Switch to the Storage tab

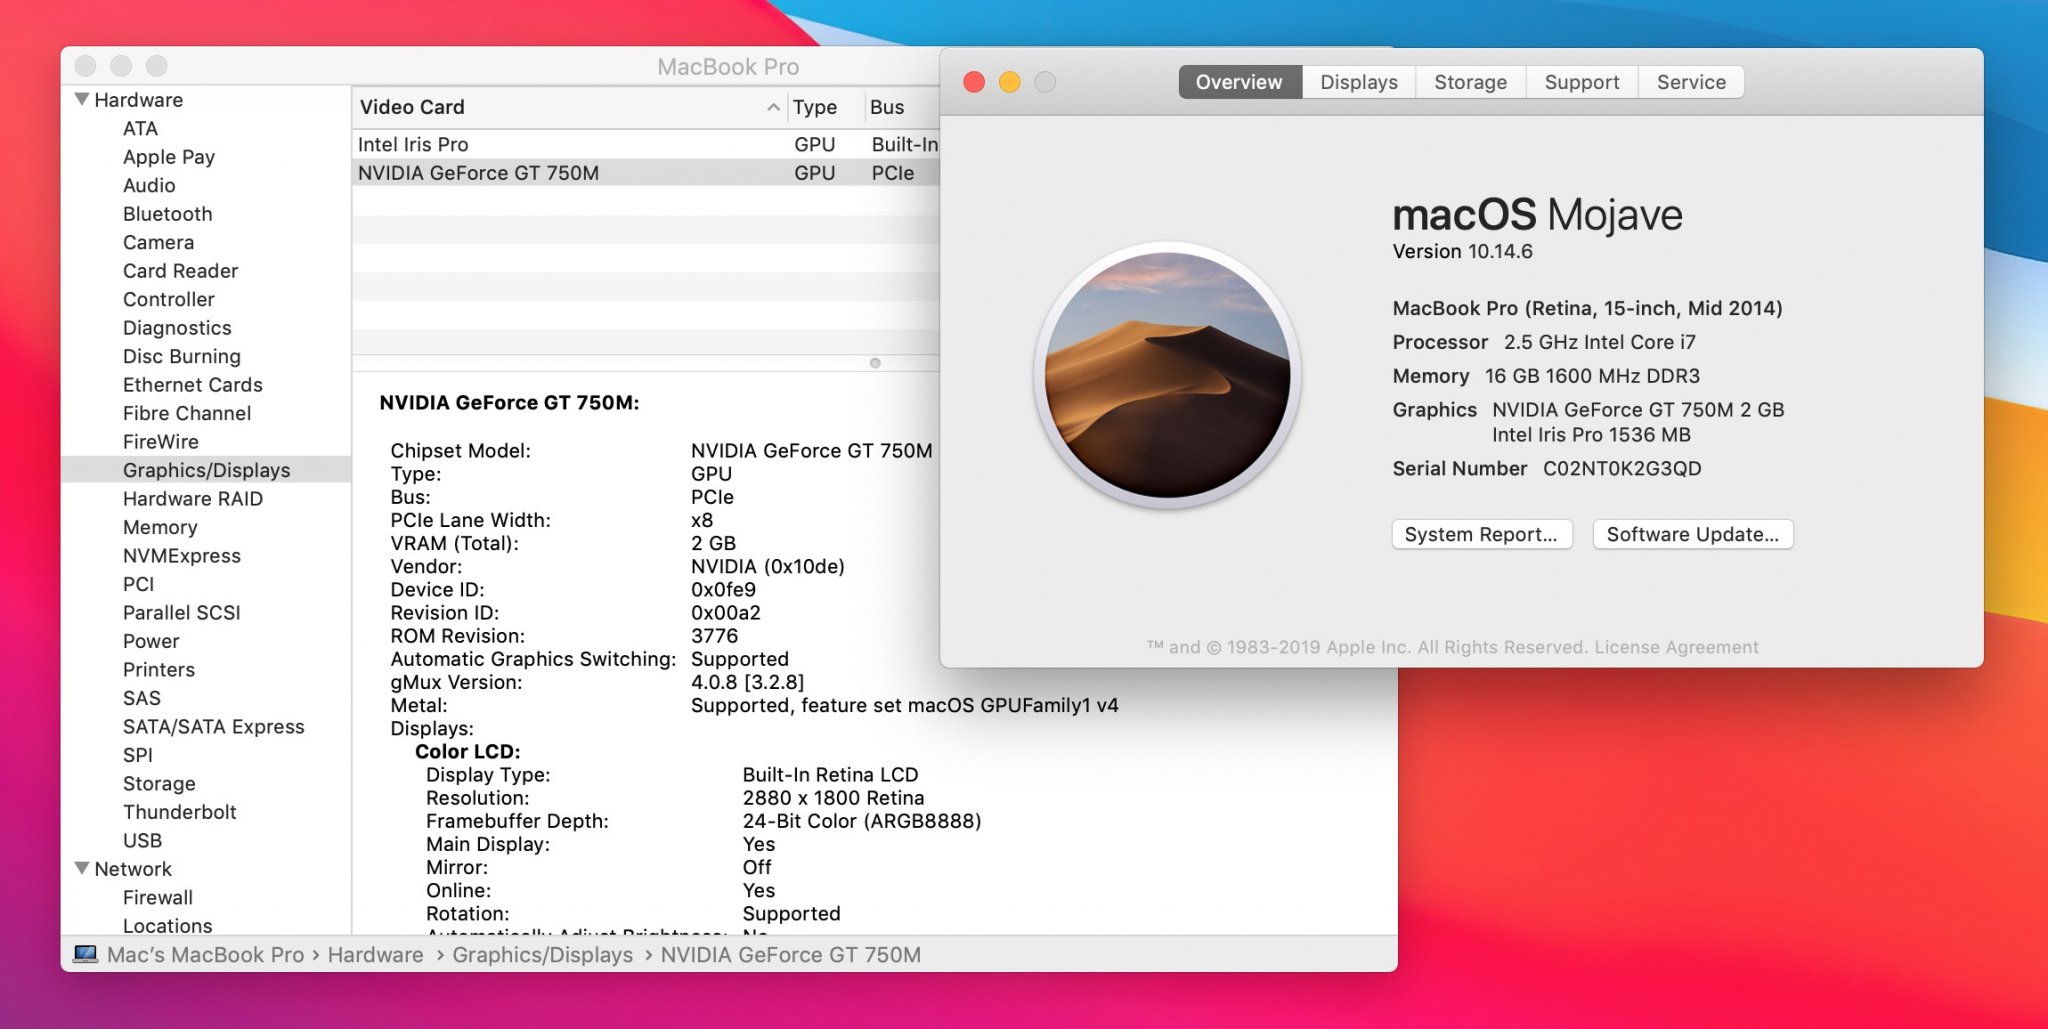(1470, 82)
